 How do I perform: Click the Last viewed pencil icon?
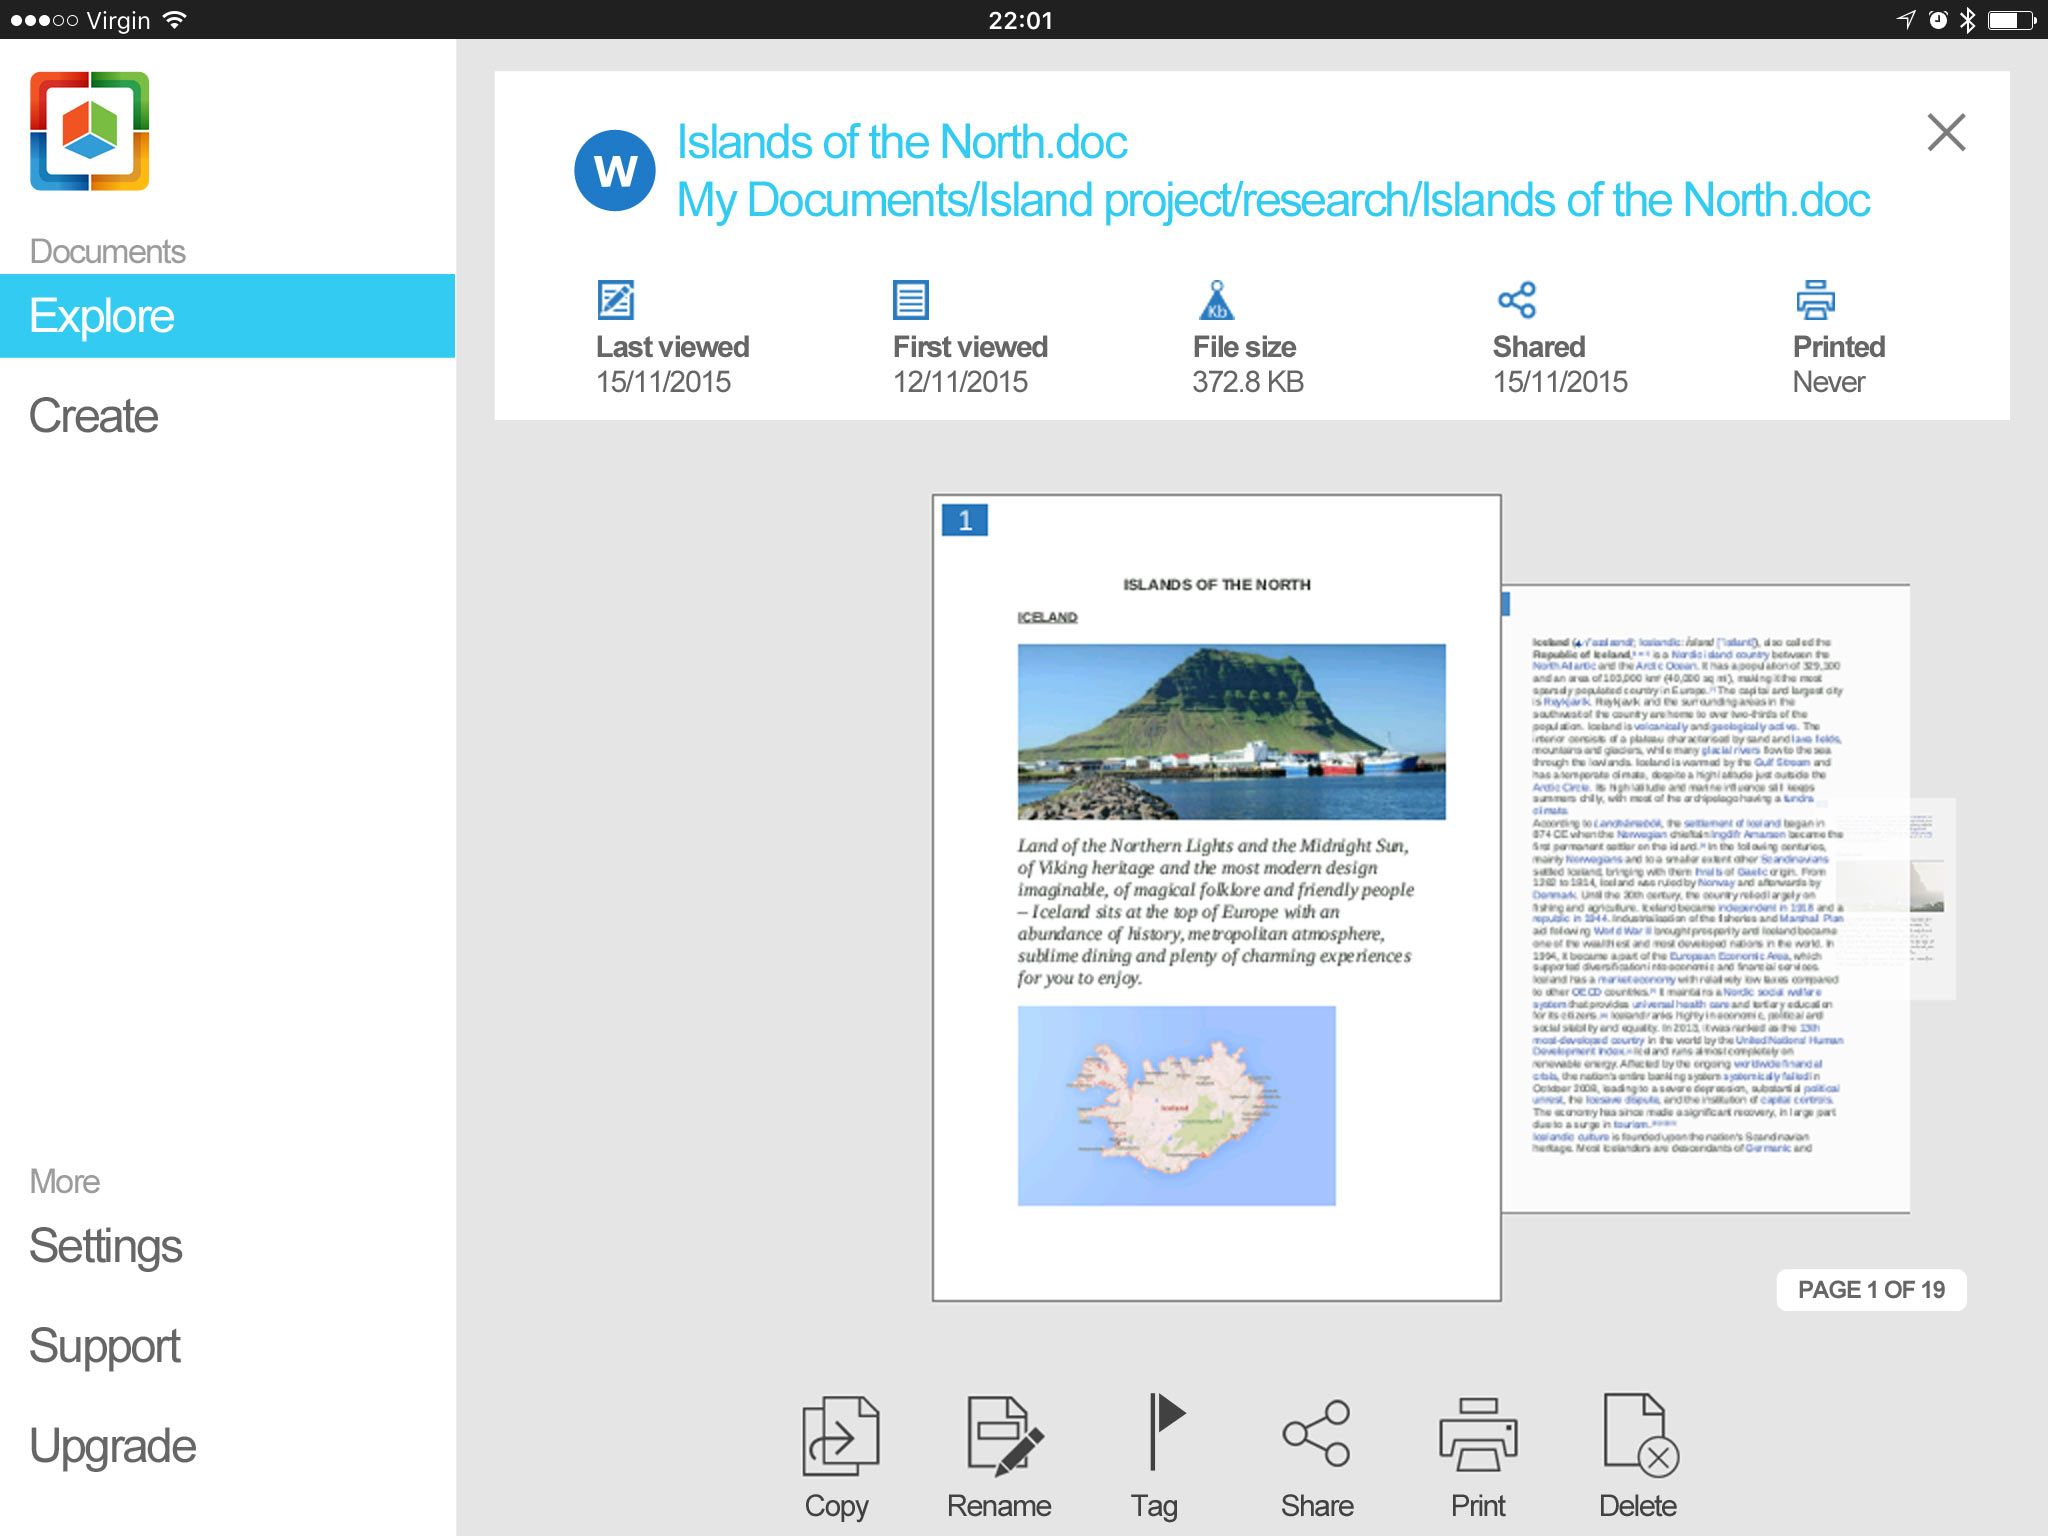pyautogui.click(x=615, y=299)
